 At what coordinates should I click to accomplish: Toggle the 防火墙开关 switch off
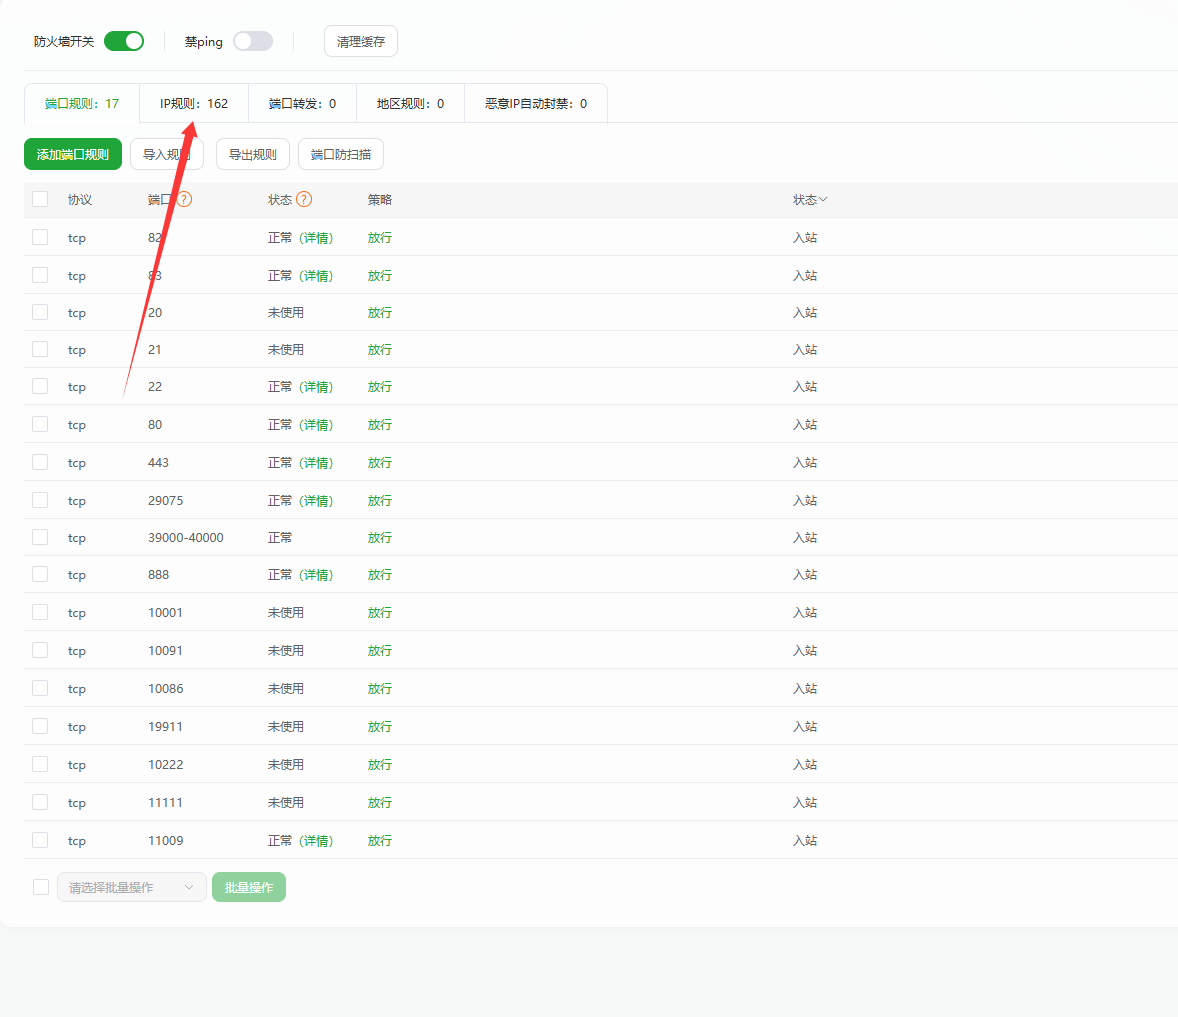(124, 41)
